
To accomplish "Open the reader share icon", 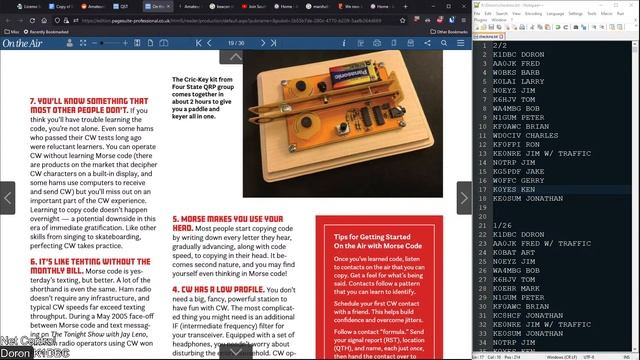I will tap(427, 43).
